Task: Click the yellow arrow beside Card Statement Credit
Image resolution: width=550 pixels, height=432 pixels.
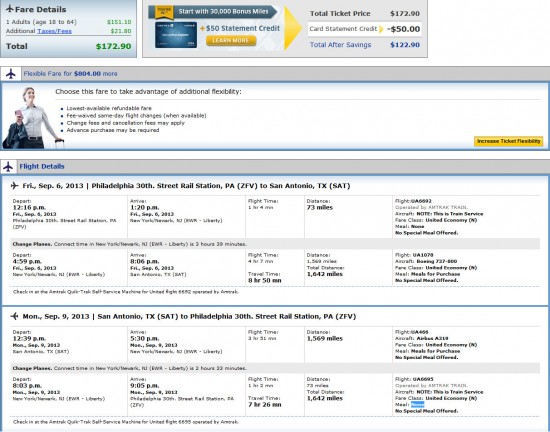Action: coord(381,29)
